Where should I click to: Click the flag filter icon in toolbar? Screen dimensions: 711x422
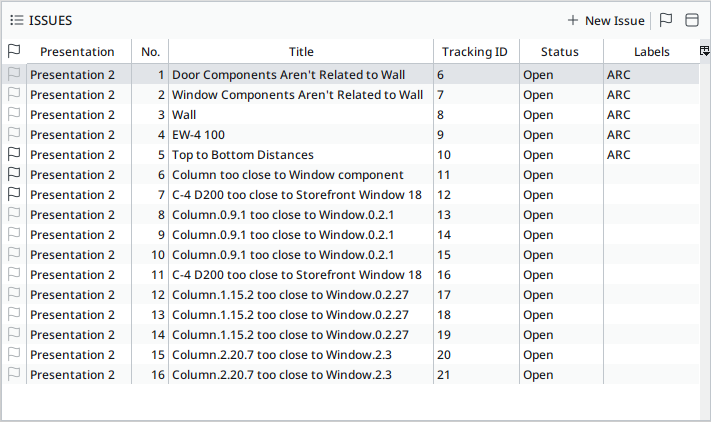pyautogui.click(x=666, y=20)
